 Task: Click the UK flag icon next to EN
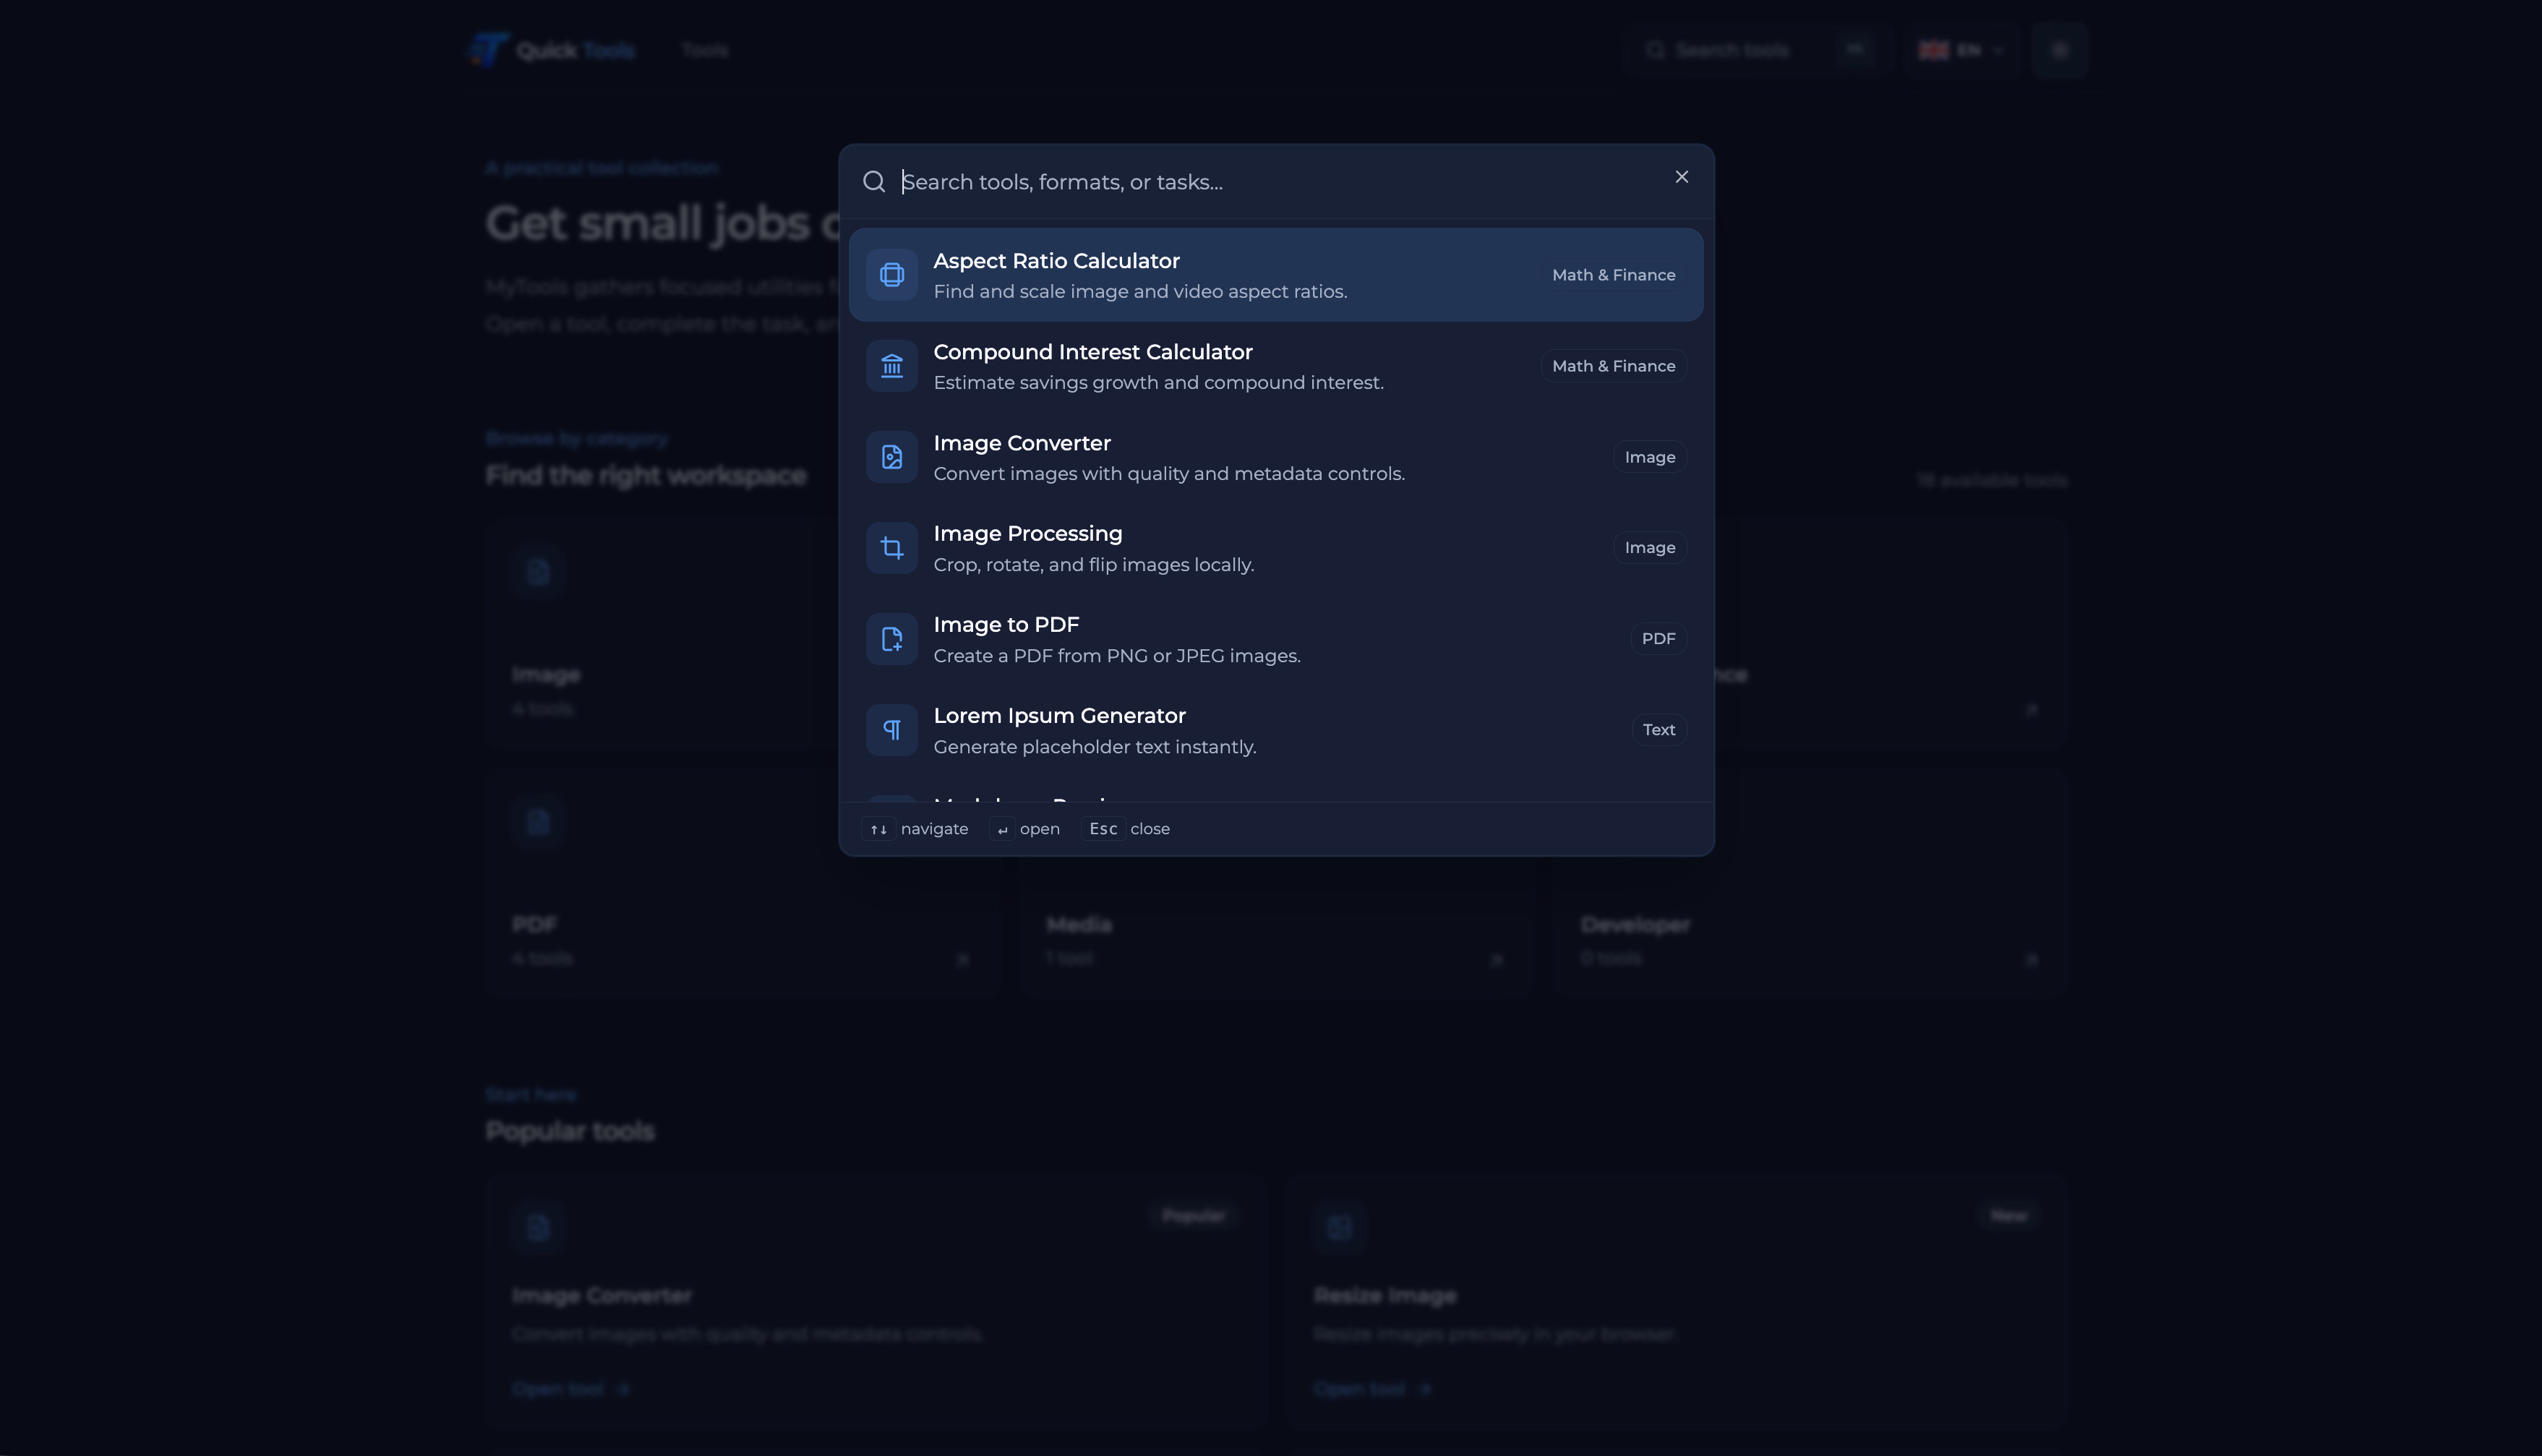tap(1934, 50)
